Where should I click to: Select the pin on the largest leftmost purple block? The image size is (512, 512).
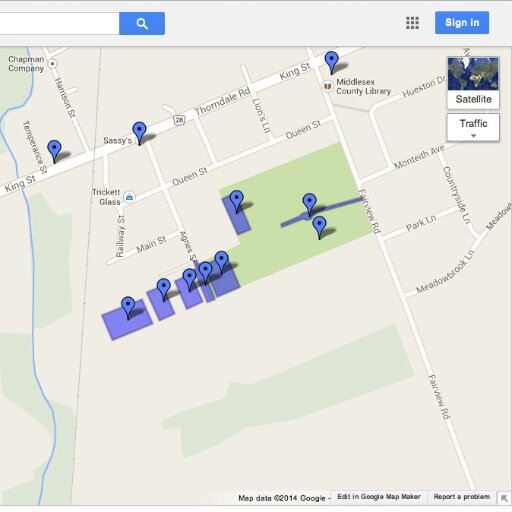128,308
